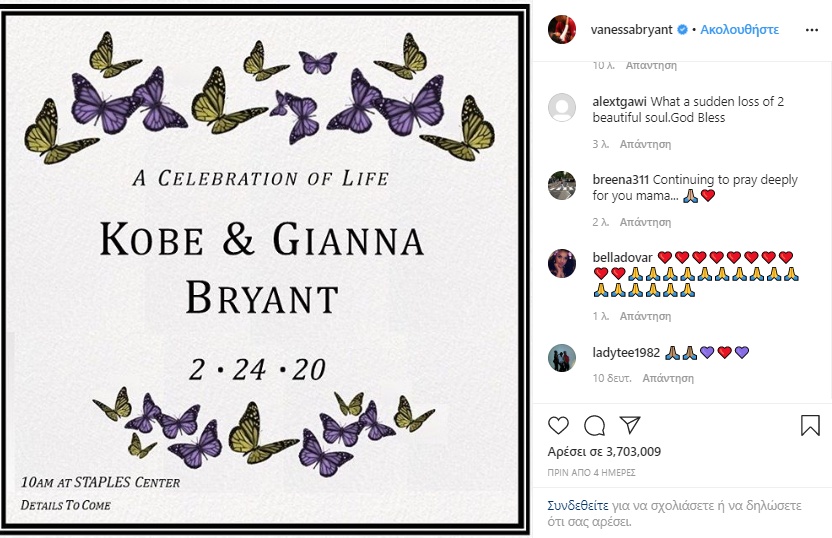Open vanessabryant profile picture
The image size is (832, 538).
click(x=562, y=30)
